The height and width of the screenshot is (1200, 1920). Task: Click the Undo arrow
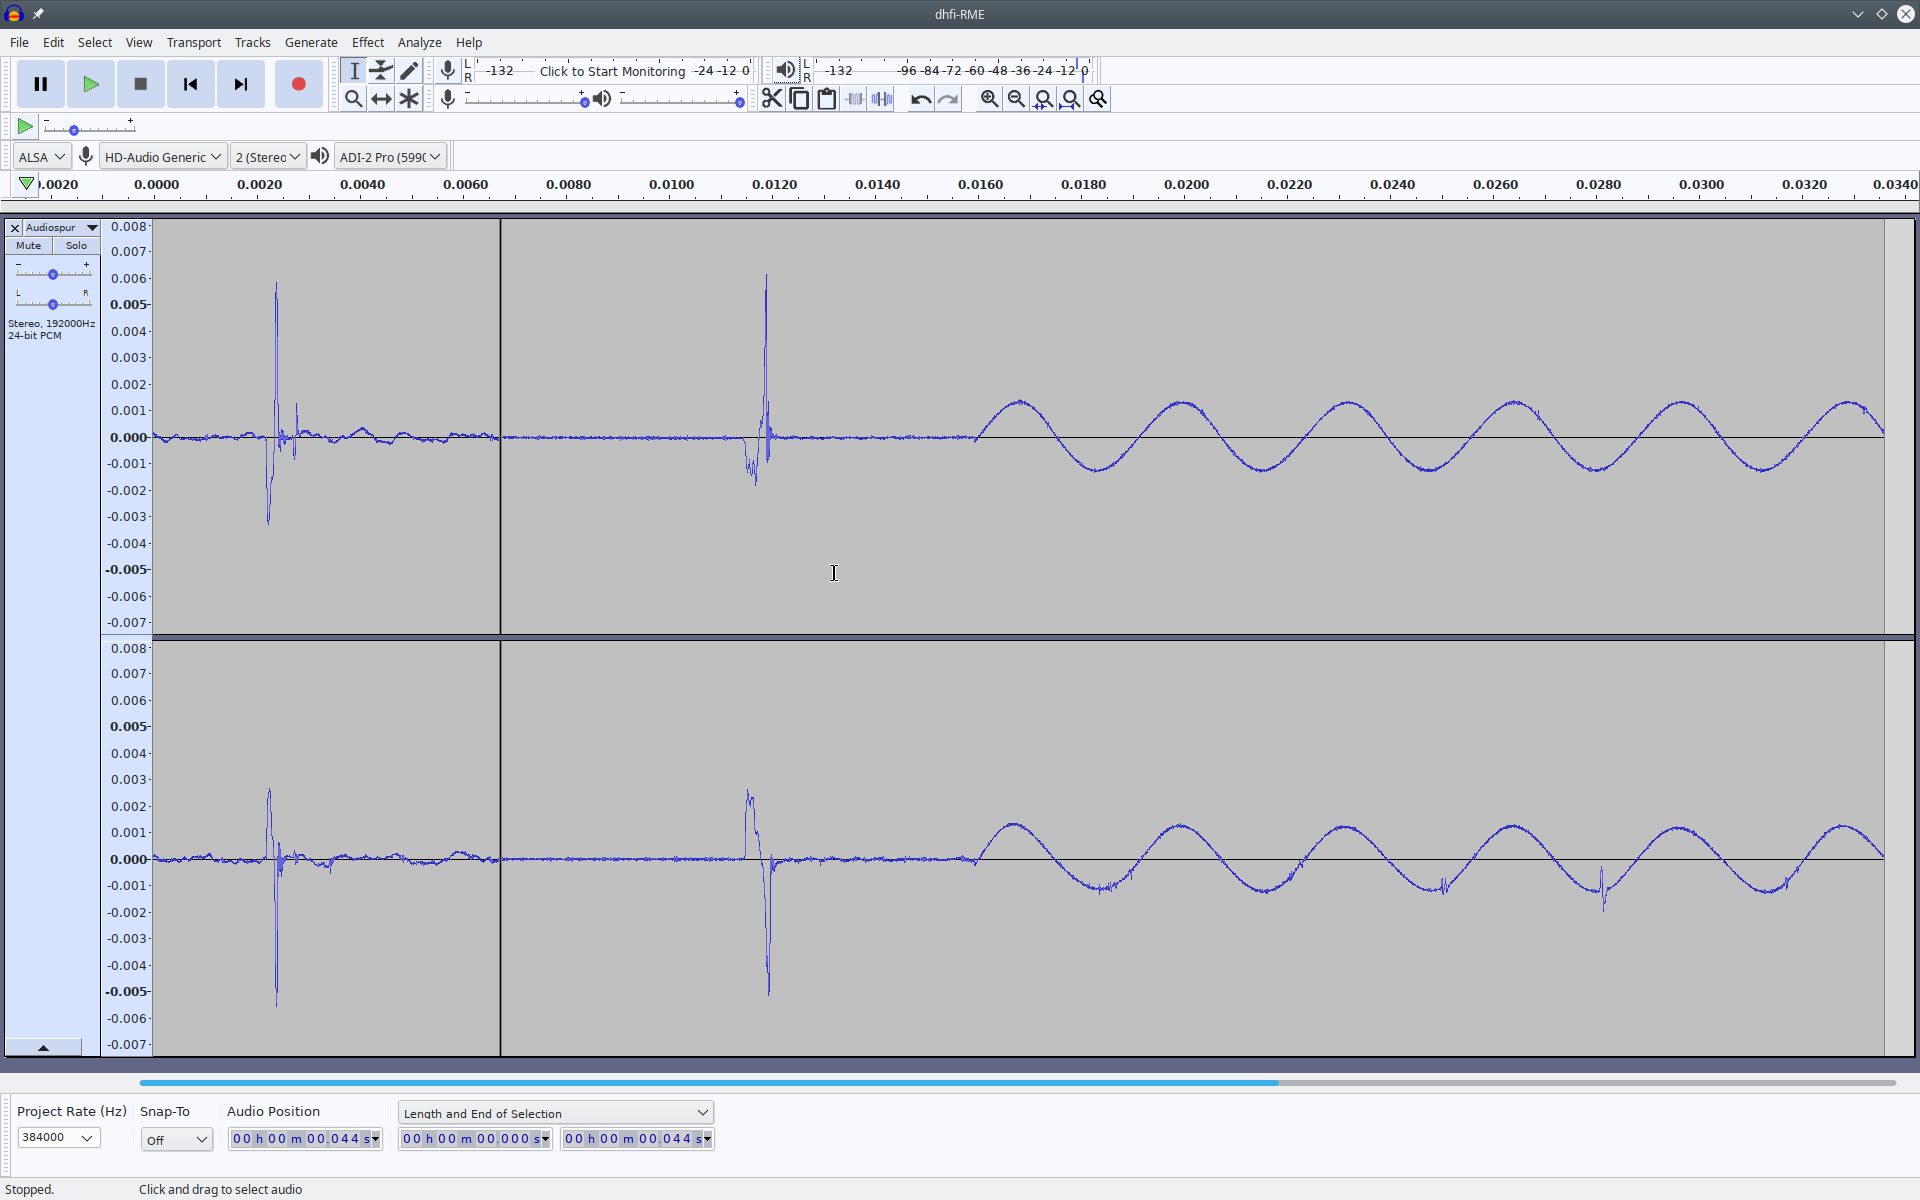(921, 99)
